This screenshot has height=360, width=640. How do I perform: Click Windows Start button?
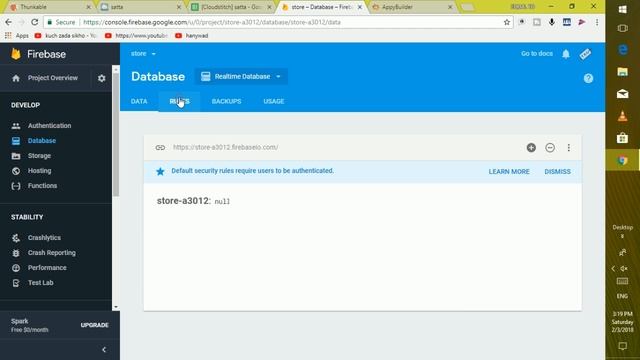pos(622,9)
